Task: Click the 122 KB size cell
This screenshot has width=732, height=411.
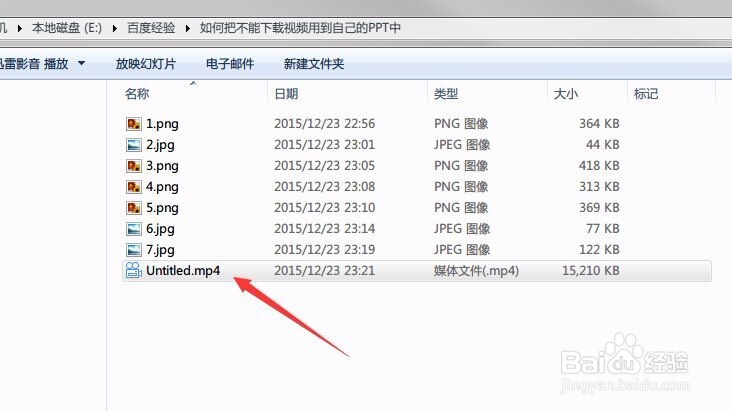Action: pyautogui.click(x=599, y=250)
